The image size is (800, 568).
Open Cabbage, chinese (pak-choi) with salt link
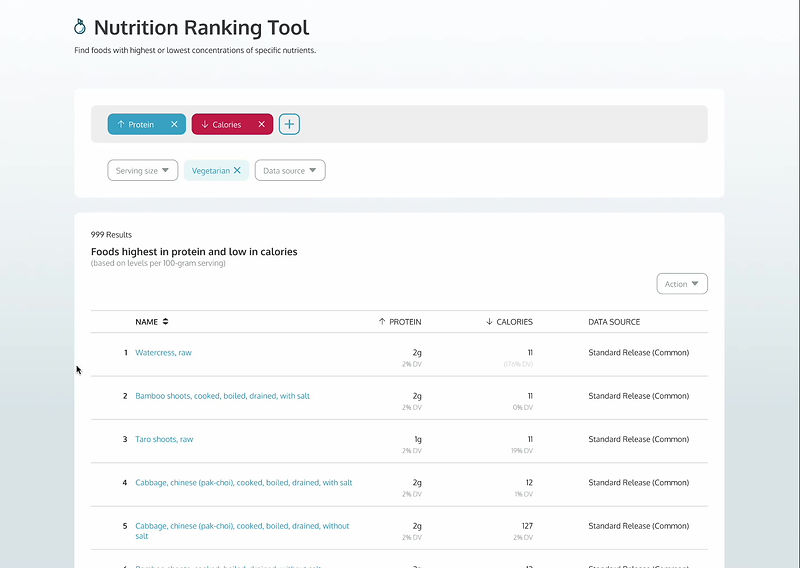pyautogui.click(x=244, y=482)
